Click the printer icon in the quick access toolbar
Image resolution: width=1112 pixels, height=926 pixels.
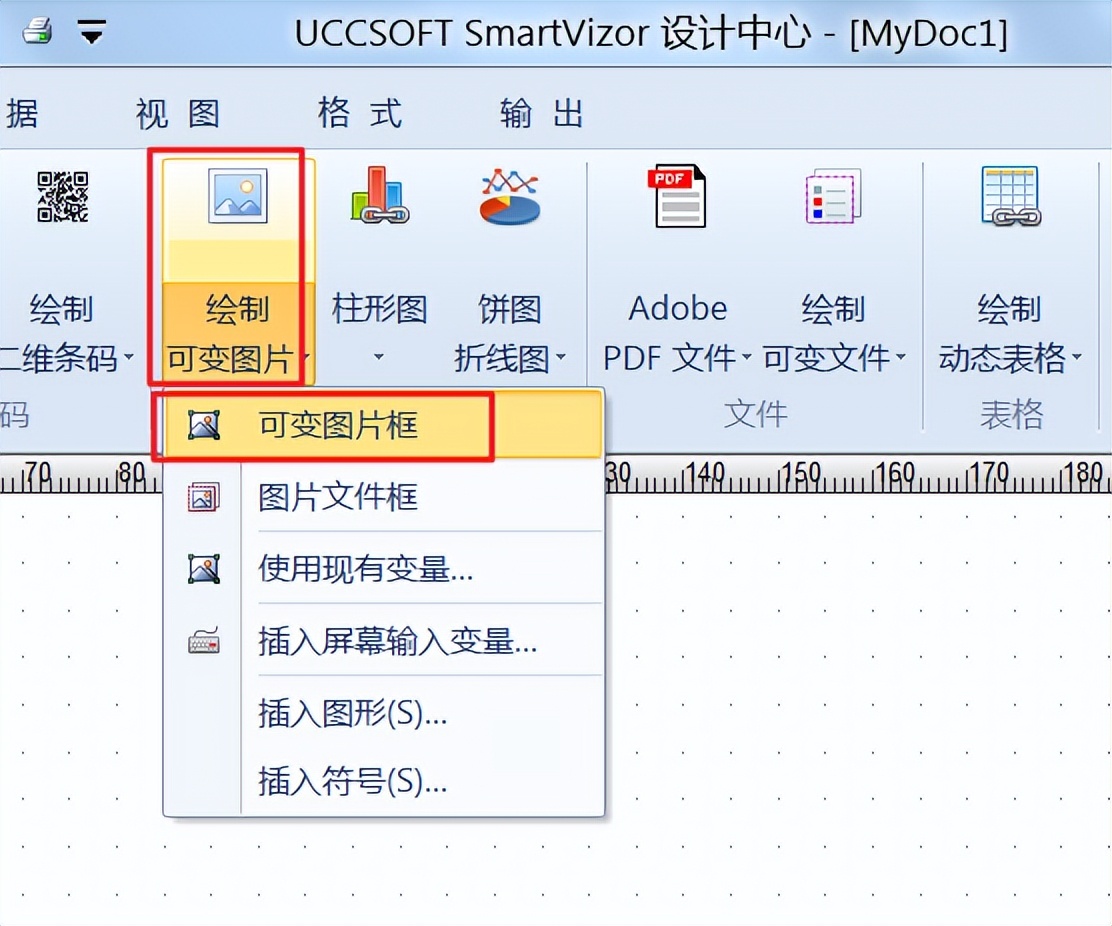37,31
